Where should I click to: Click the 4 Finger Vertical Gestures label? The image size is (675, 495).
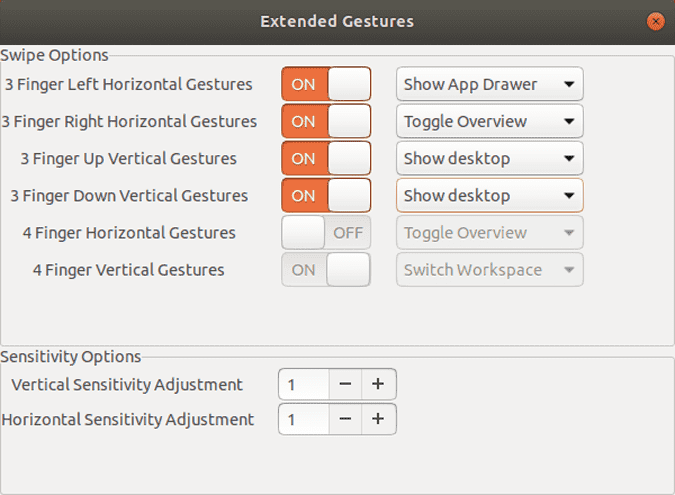click(129, 270)
